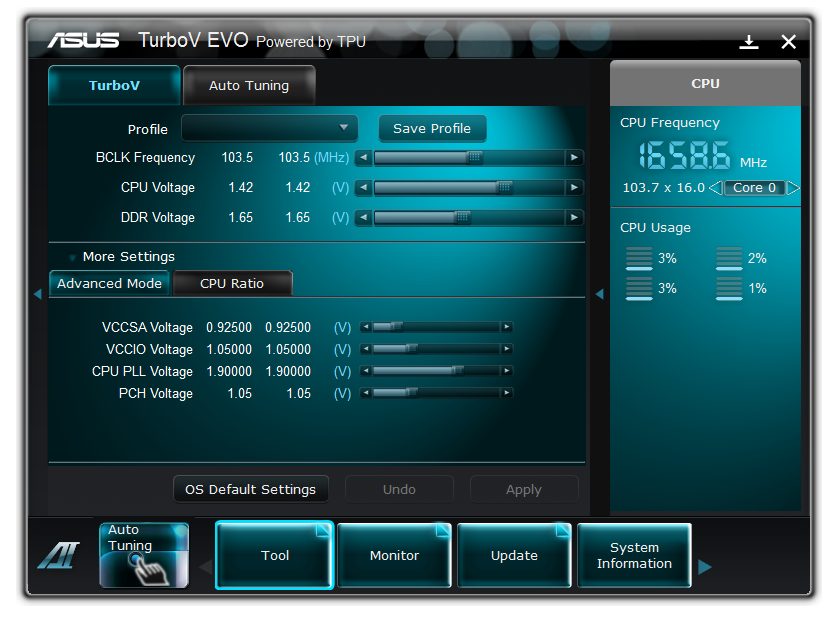This screenshot has height=624, width=832.
Task: Decrease VCCSA Voltage with left arrow
Action: 366,327
